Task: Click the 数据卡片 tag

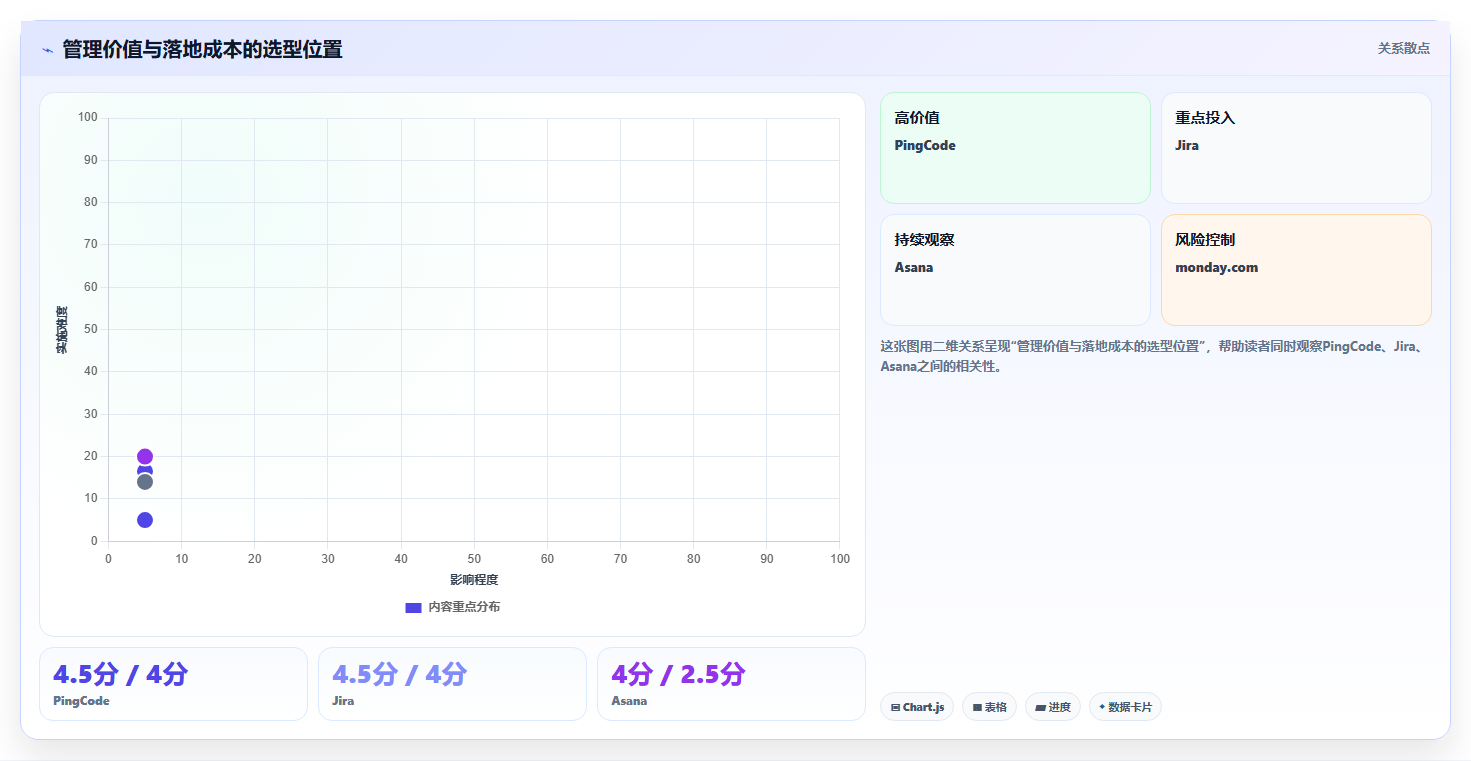Action: coord(1125,707)
